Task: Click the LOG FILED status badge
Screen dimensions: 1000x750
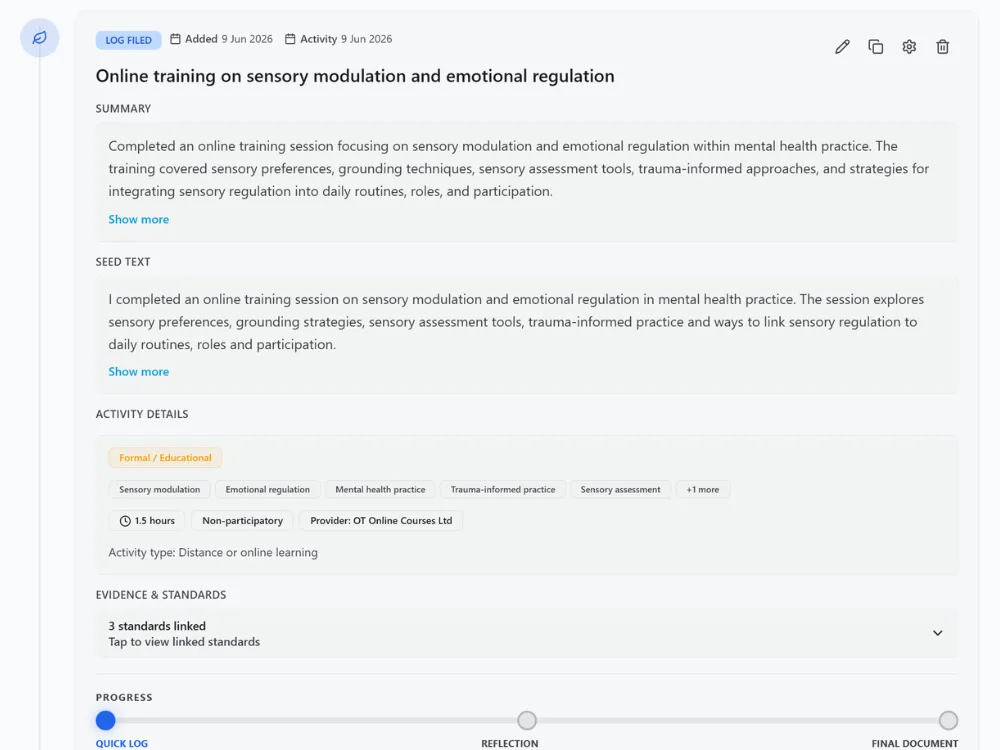Action: pos(128,40)
